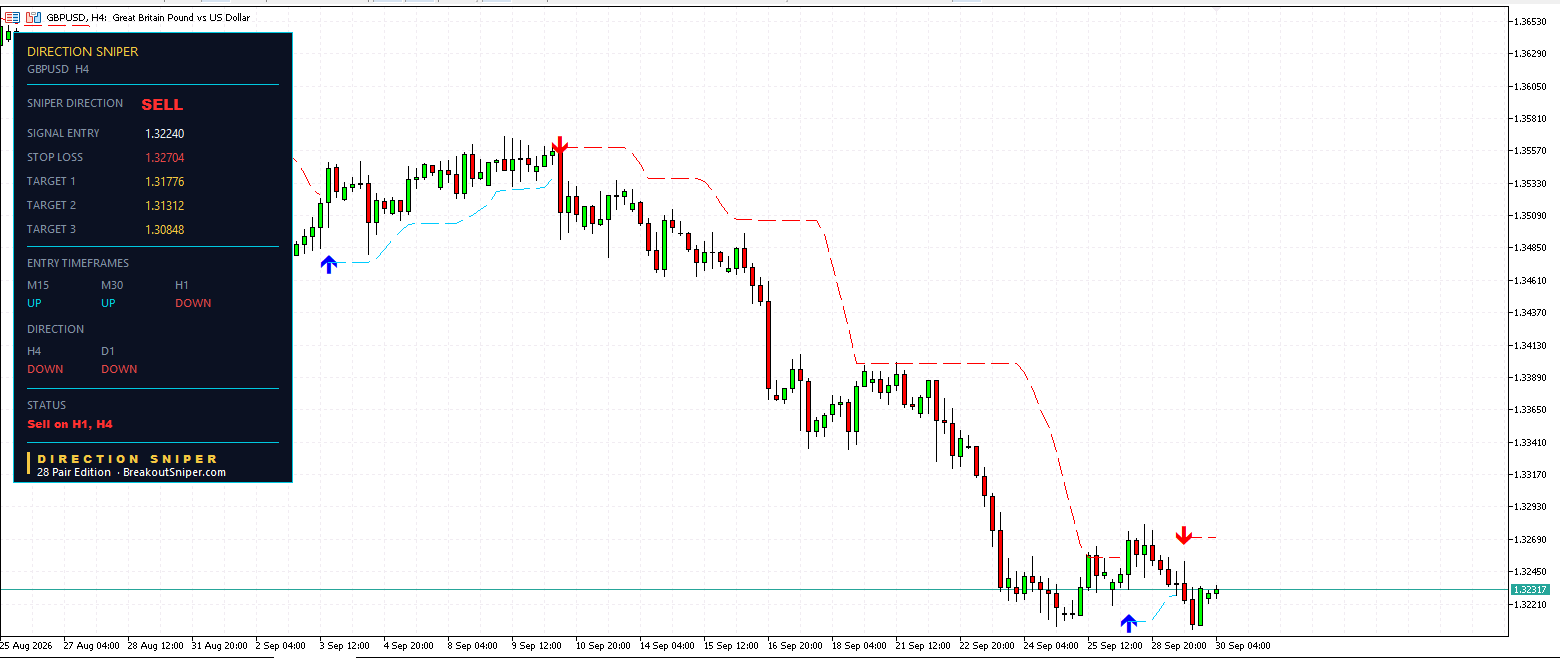Click the status message Sell on H1, H4
Viewport: 1560px width, 658px height.
tap(70, 424)
